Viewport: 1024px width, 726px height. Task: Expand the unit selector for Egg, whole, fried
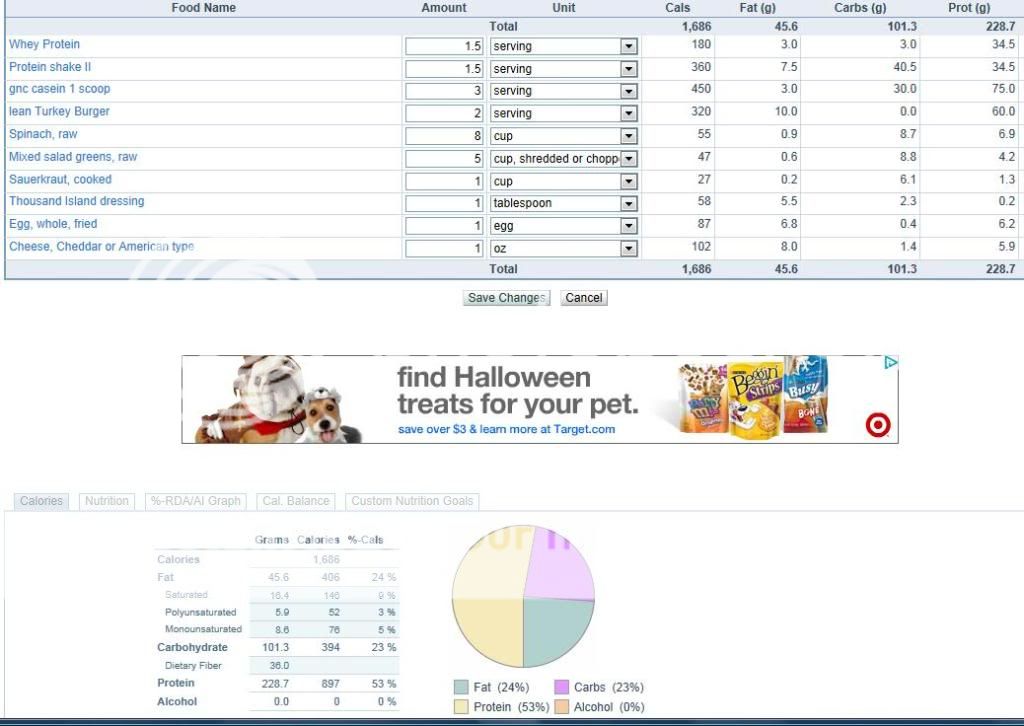(628, 226)
